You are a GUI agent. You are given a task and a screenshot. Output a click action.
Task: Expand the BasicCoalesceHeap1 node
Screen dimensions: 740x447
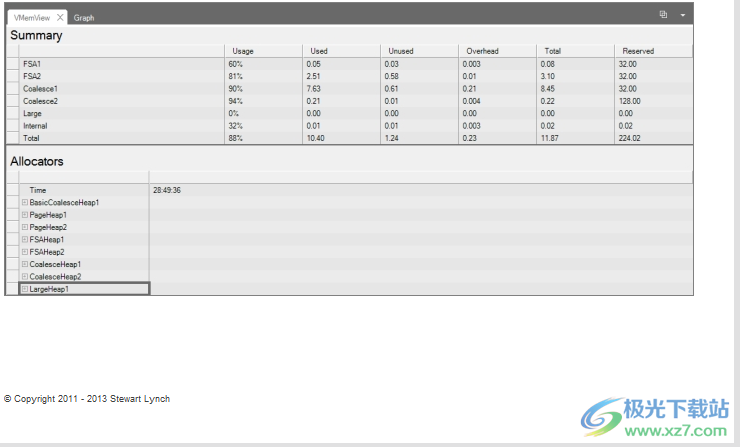[25, 203]
